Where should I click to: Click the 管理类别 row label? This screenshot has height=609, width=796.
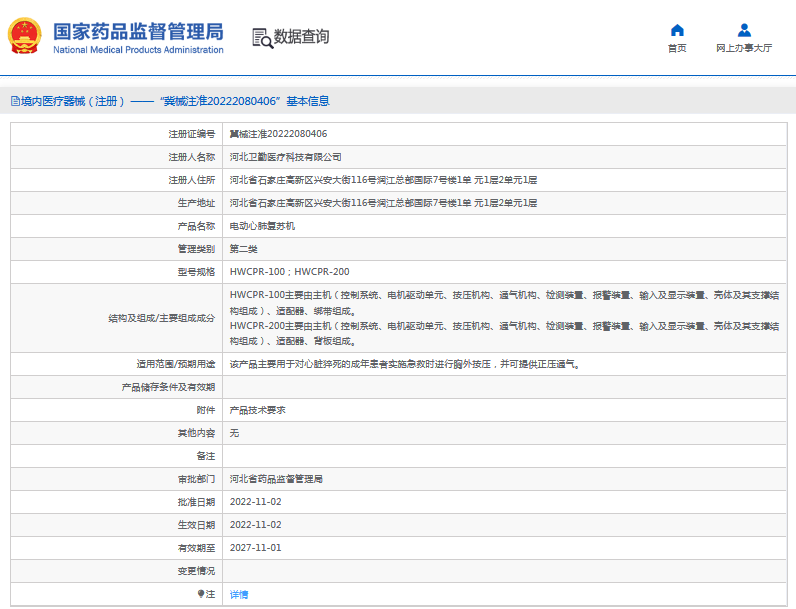(x=196, y=249)
